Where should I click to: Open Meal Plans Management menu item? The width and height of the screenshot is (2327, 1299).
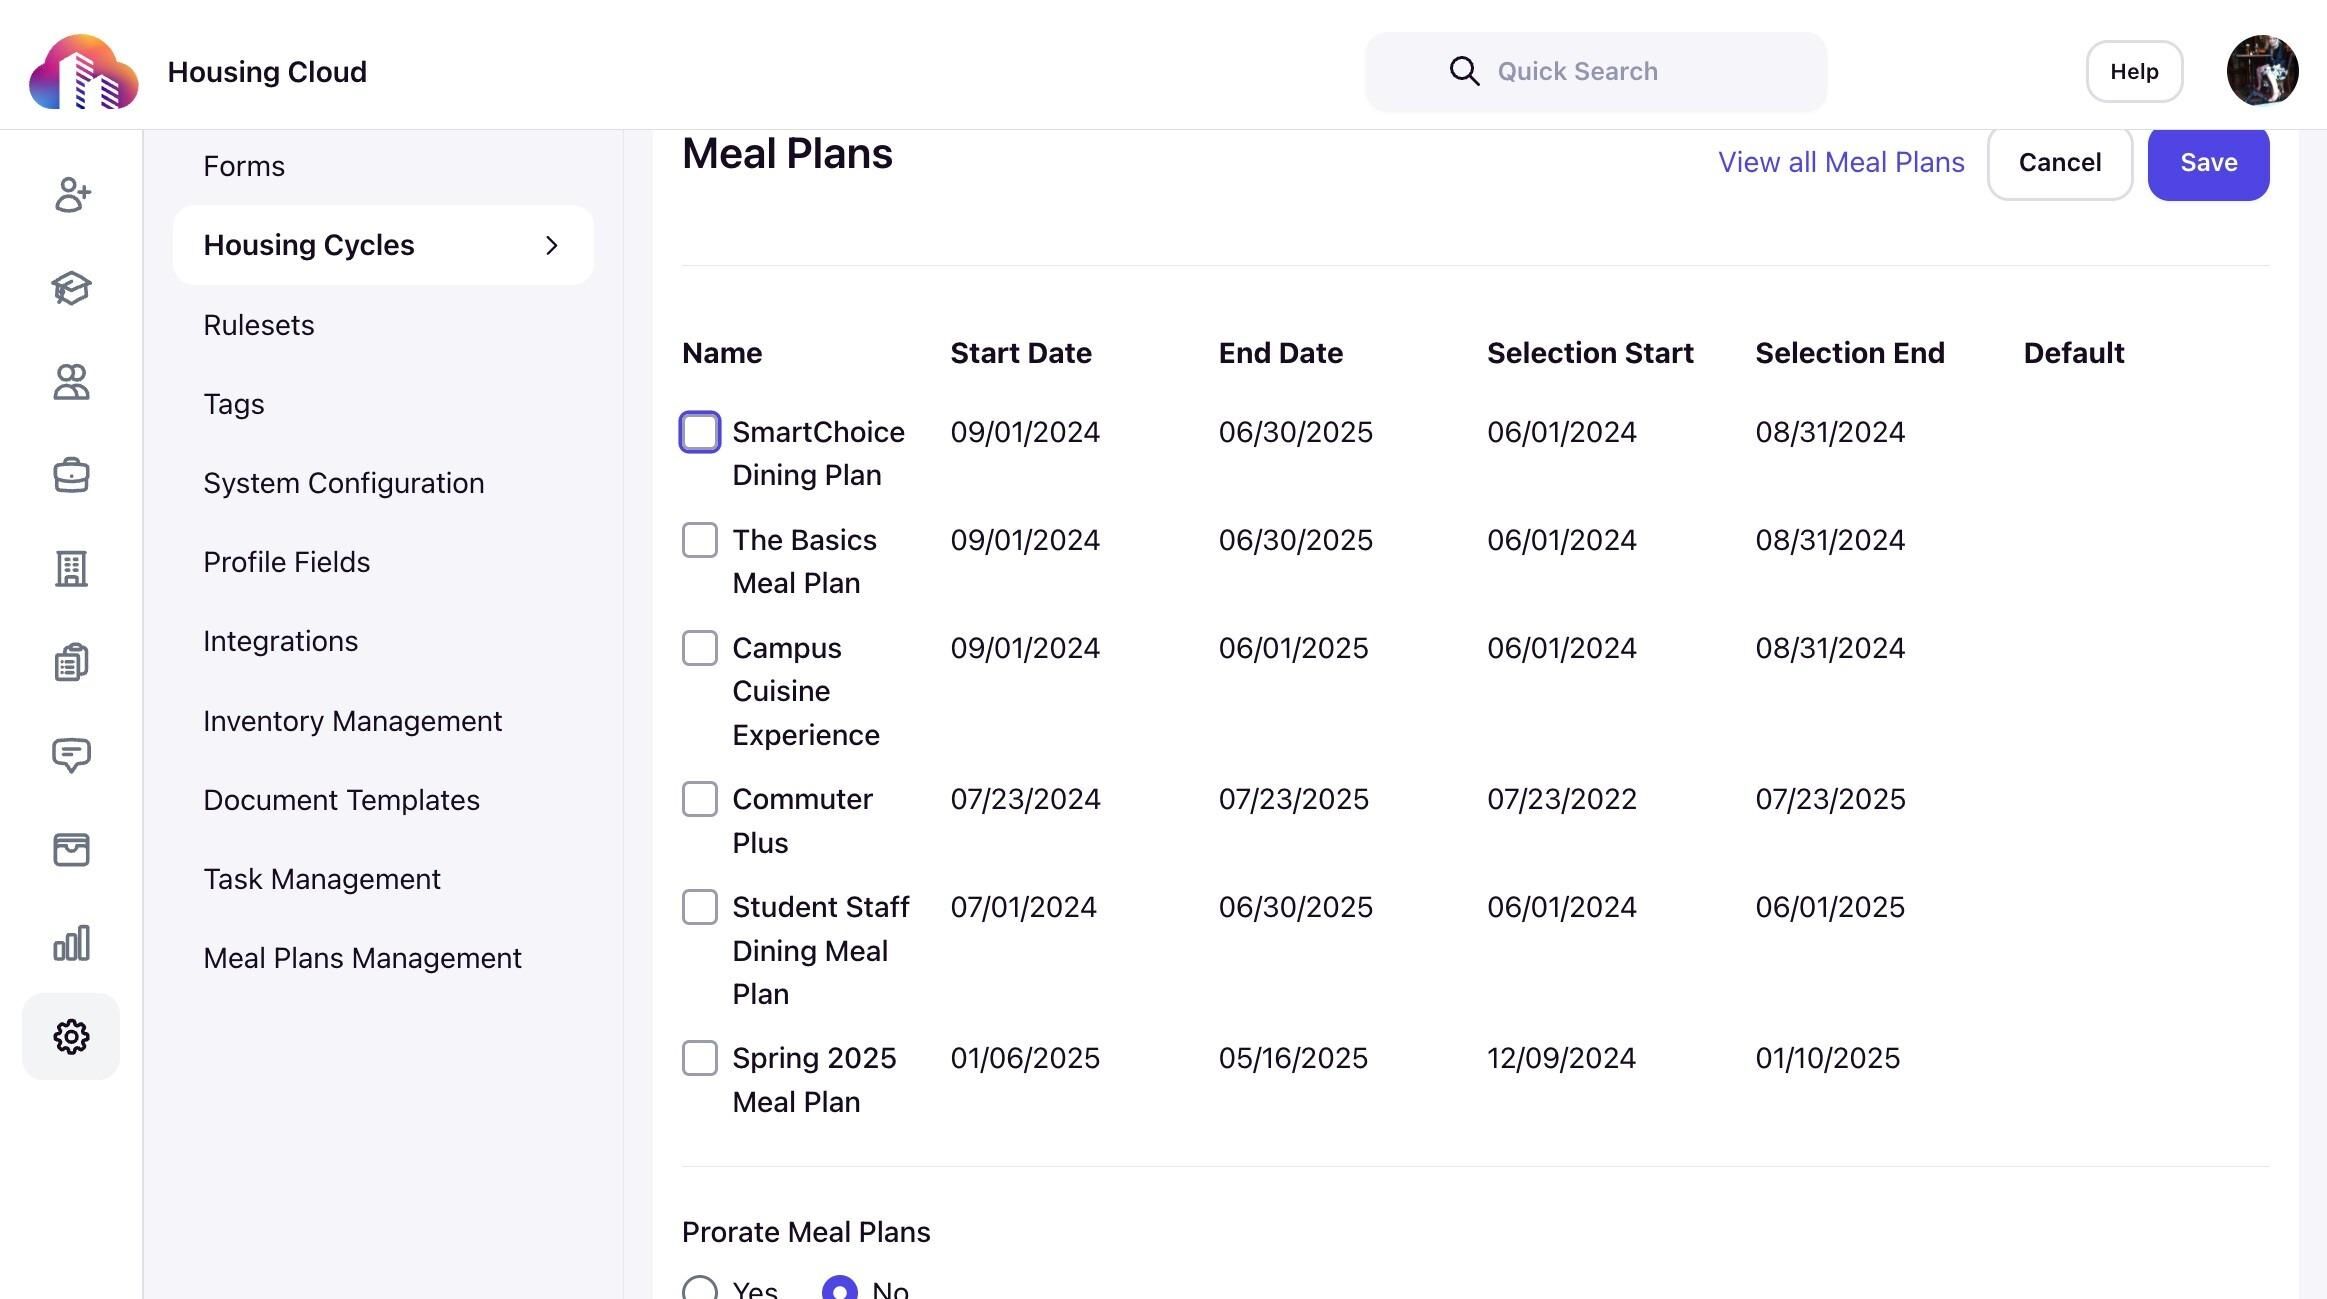(362, 958)
